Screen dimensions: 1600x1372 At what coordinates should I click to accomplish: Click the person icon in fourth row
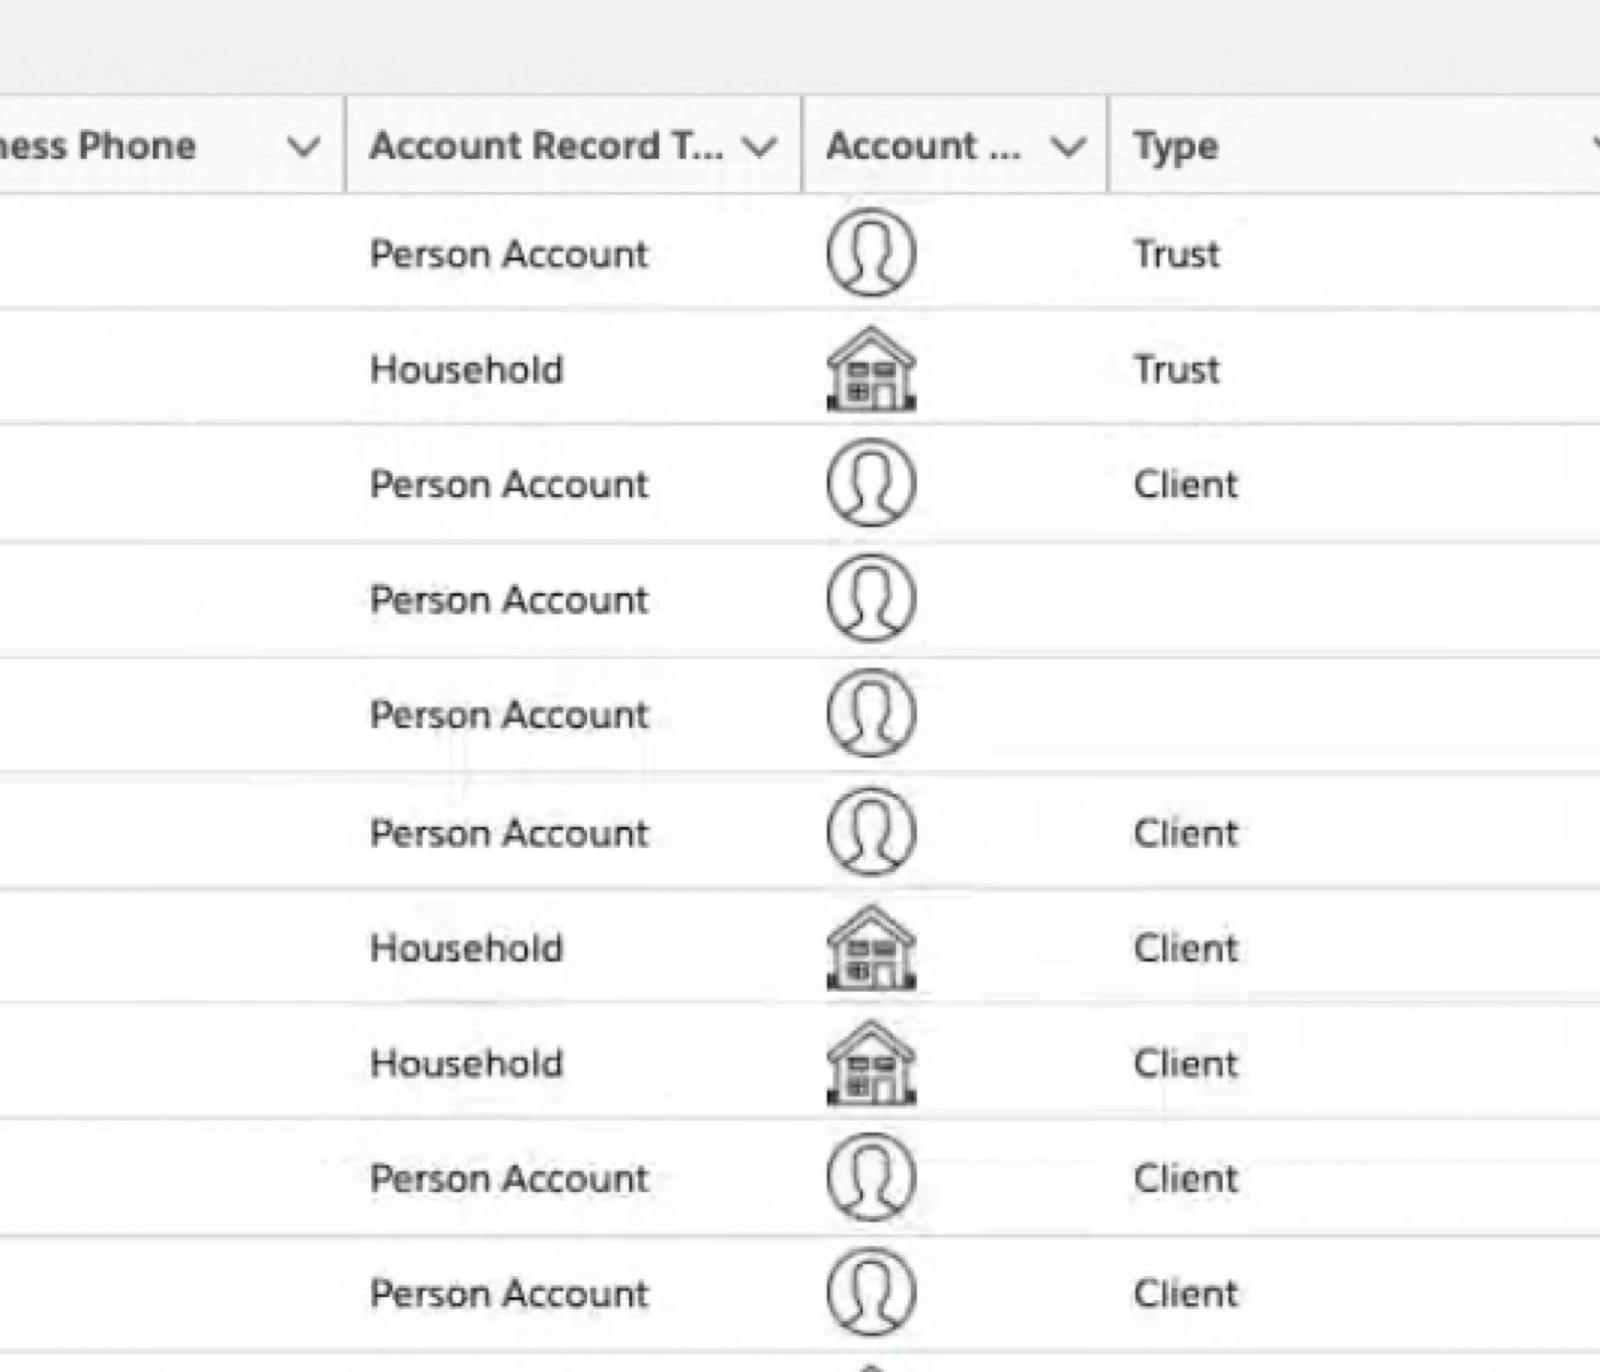coord(870,598)
